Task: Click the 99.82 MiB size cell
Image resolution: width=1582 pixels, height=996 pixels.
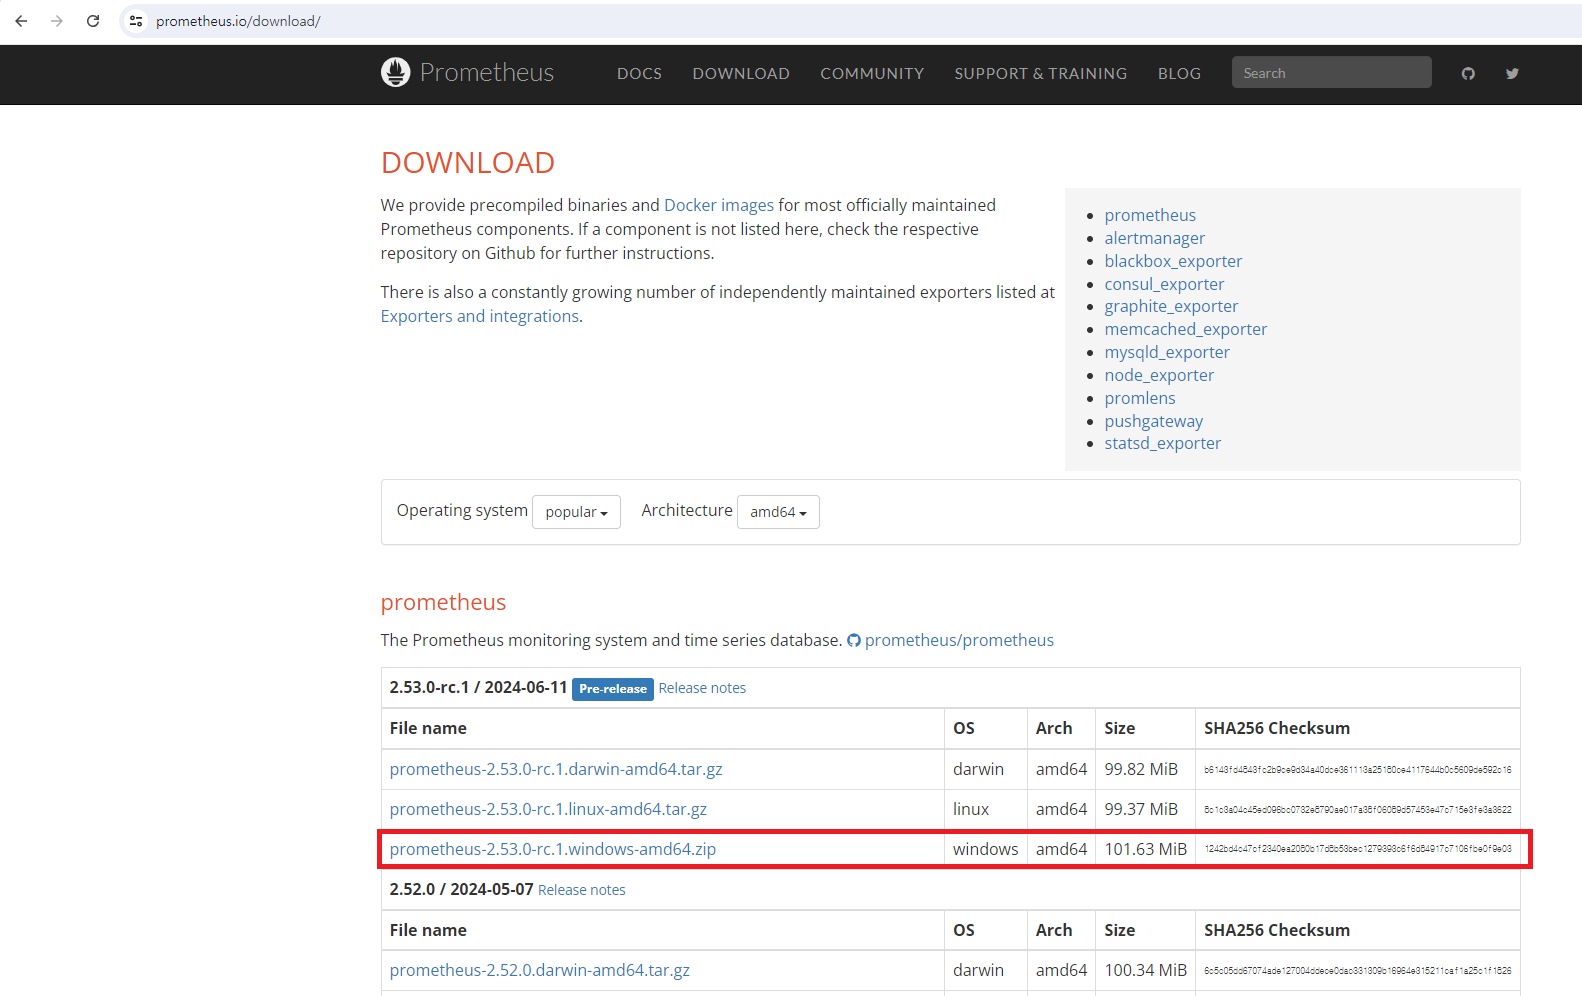Action: pos(1141,769)
